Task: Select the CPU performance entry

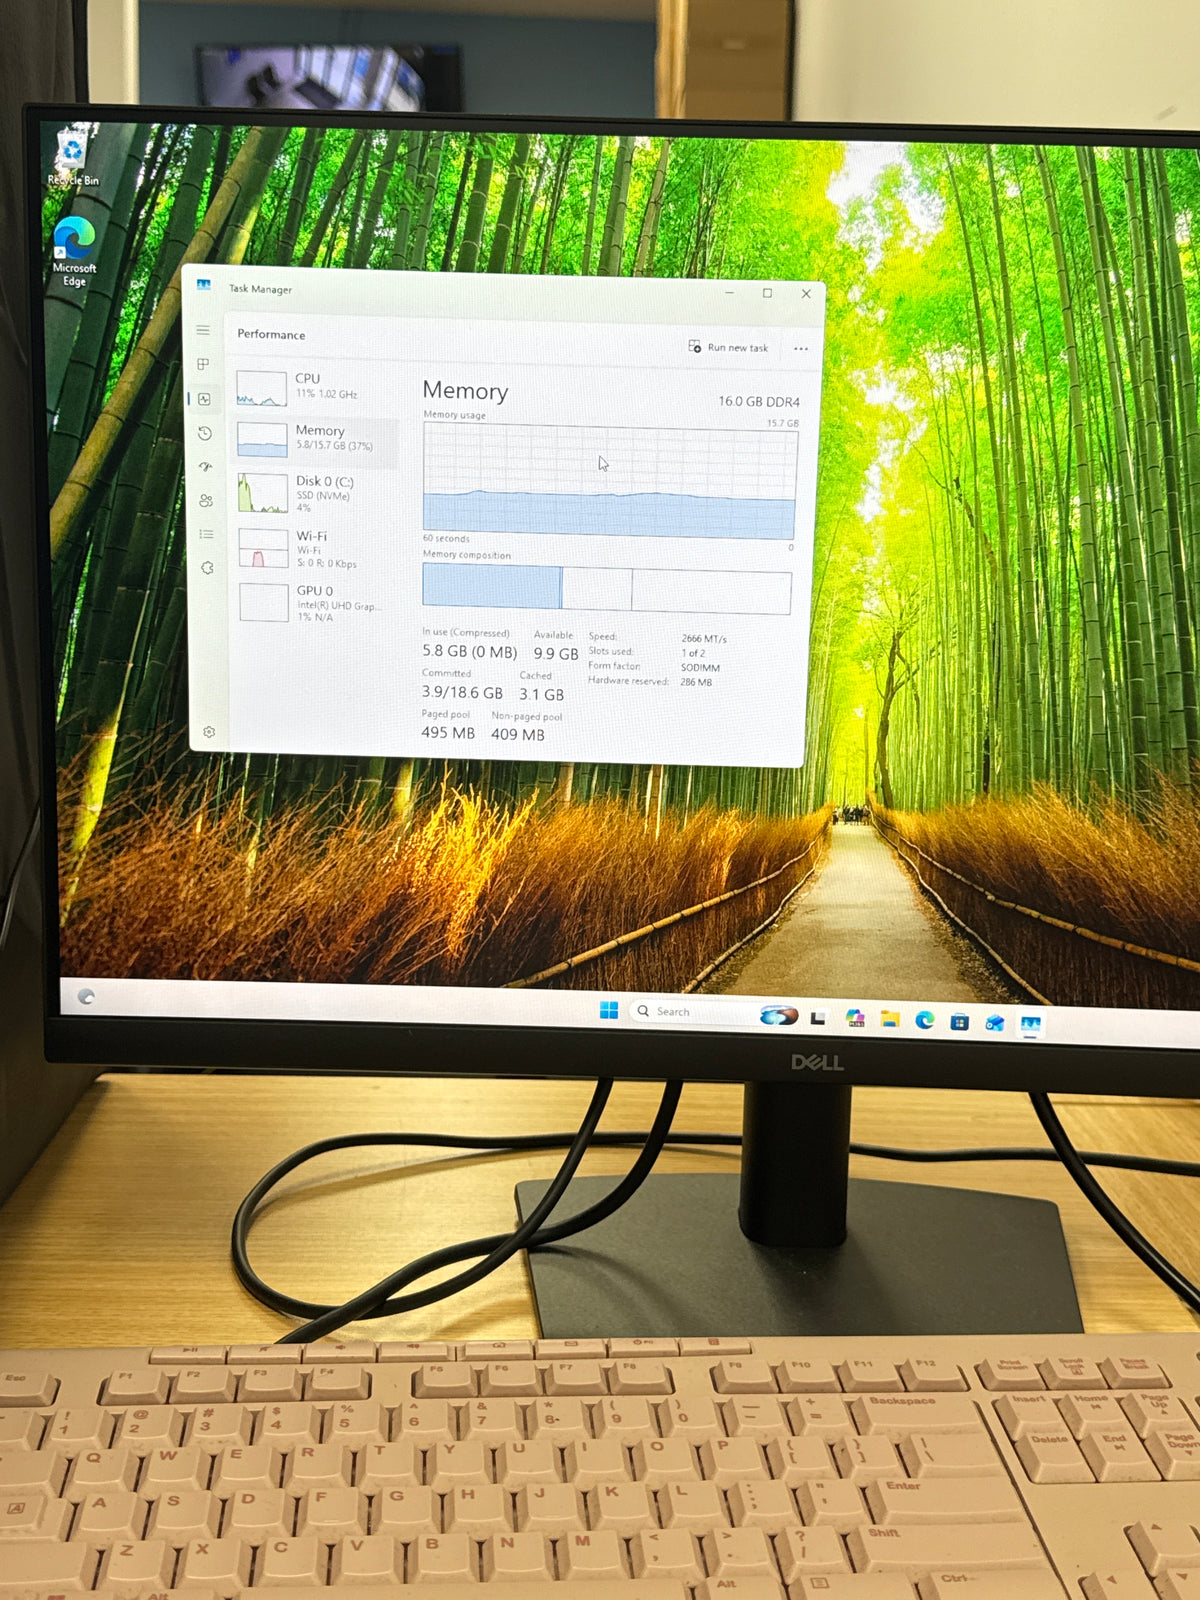Action: click(316, 387)
